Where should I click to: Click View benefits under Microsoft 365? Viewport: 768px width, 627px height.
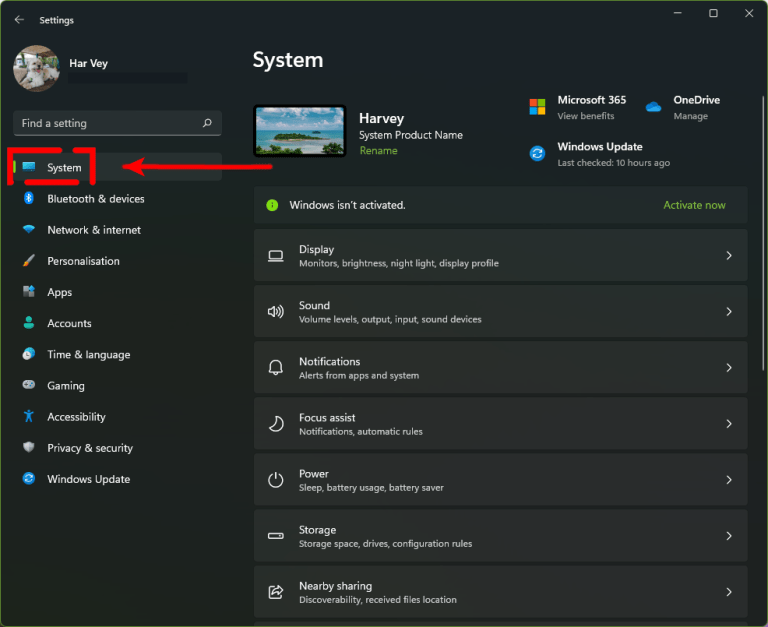[586, 116]
